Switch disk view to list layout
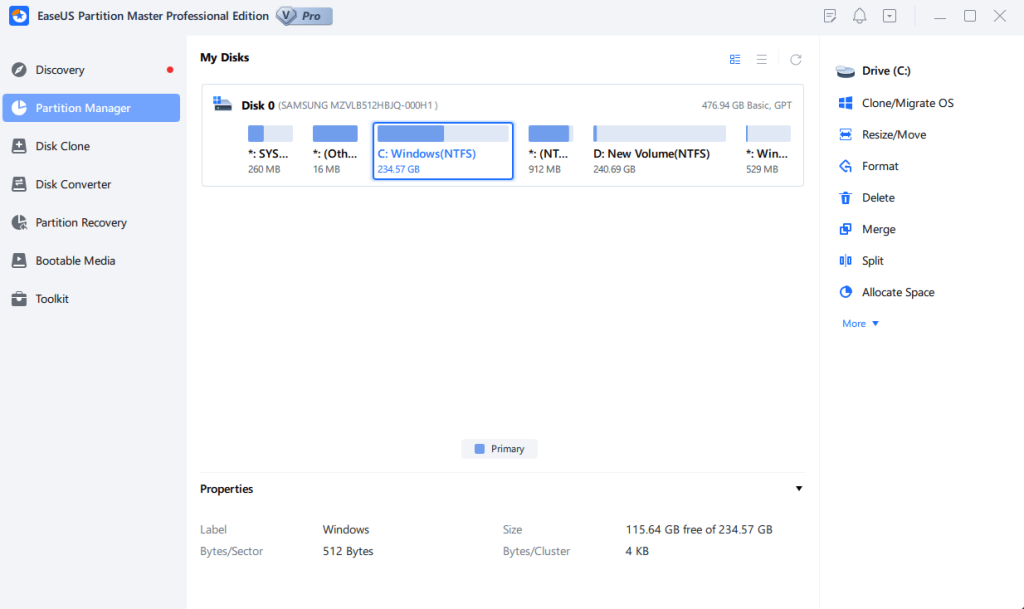 tap(761, 59)
